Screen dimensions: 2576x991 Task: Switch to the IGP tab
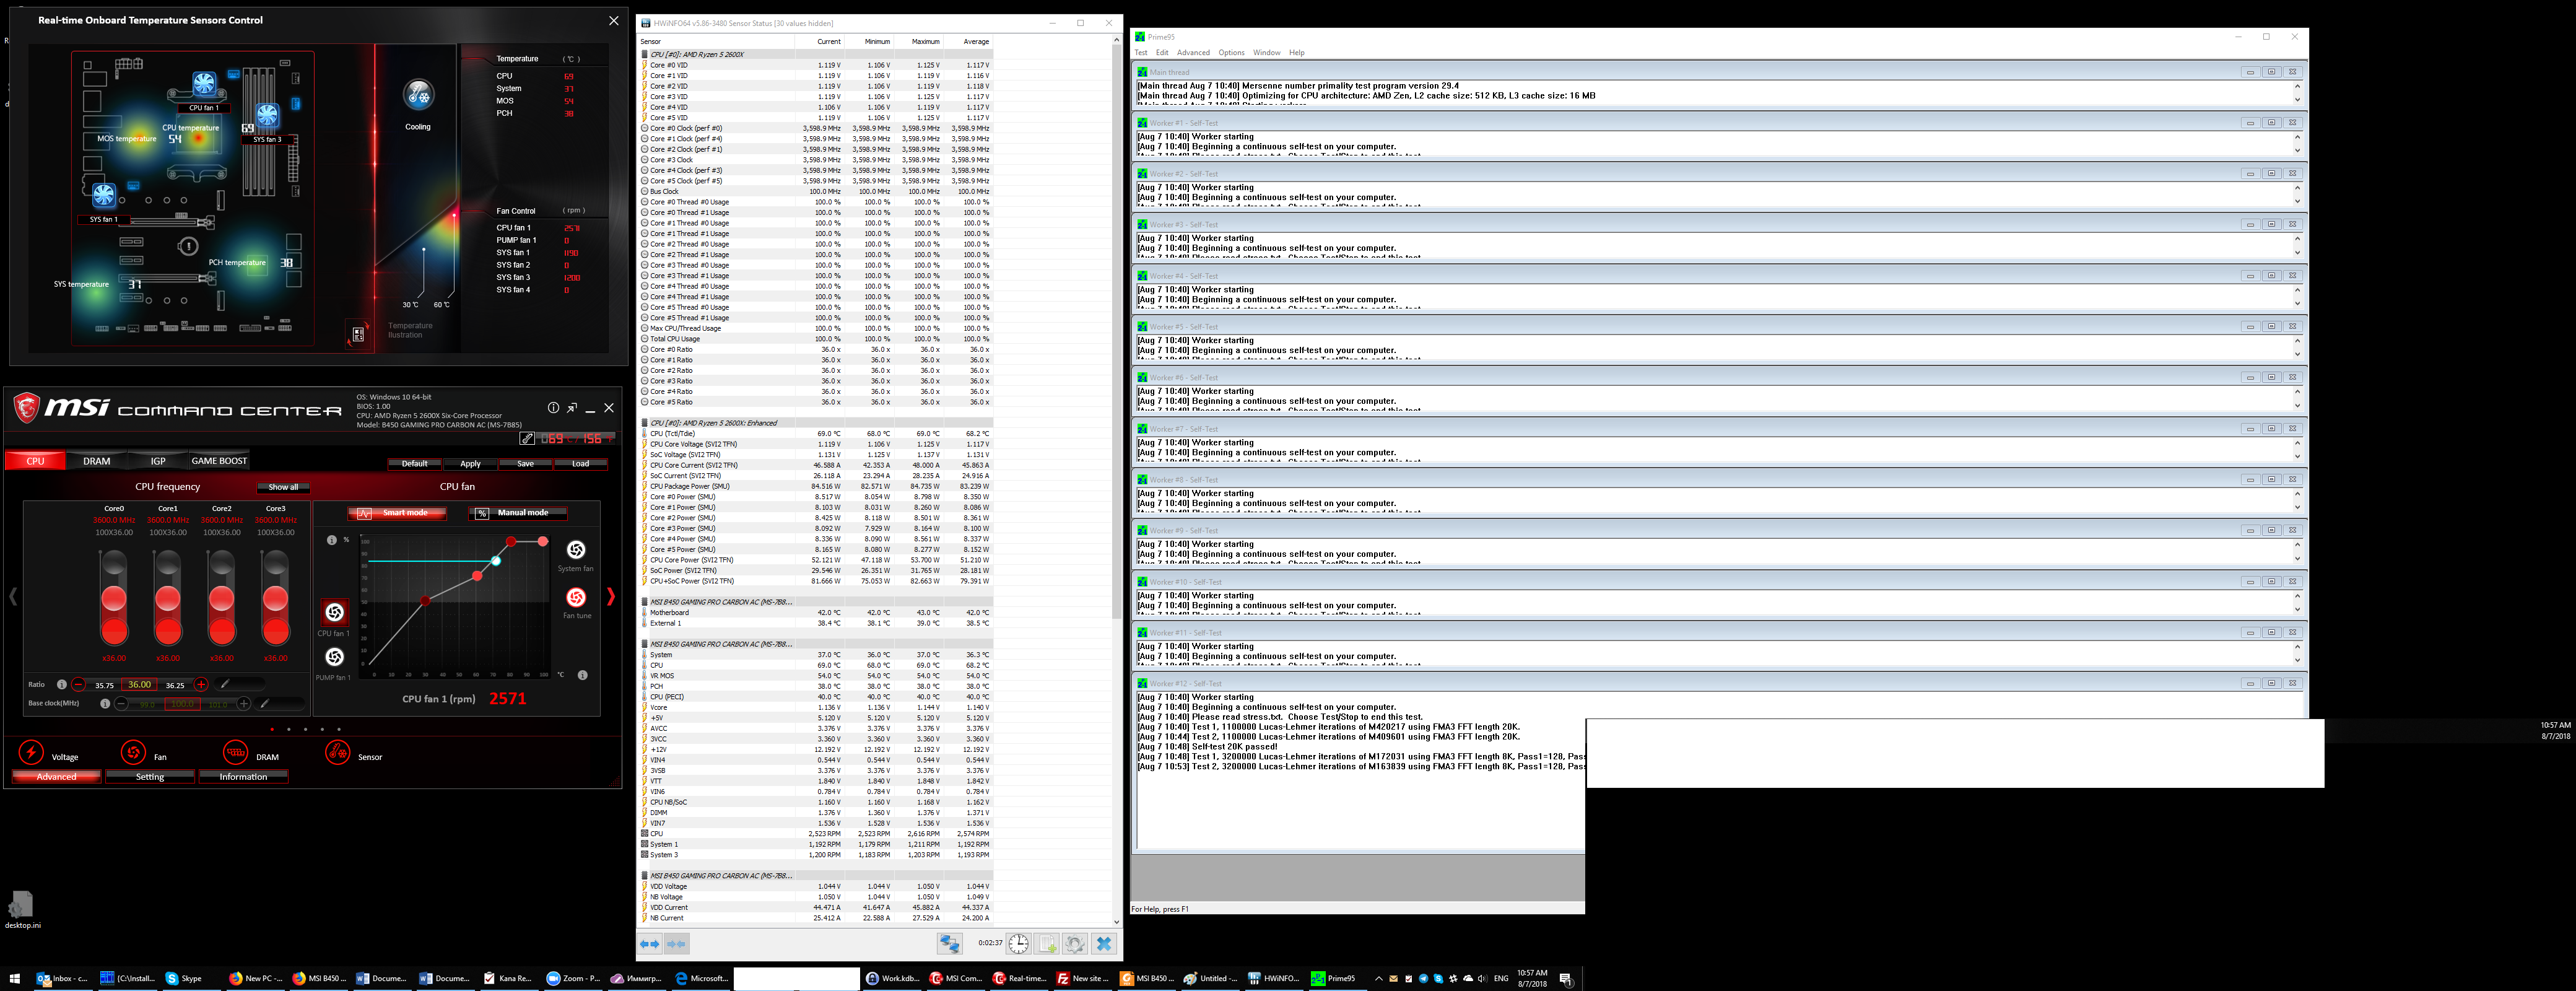158,461
